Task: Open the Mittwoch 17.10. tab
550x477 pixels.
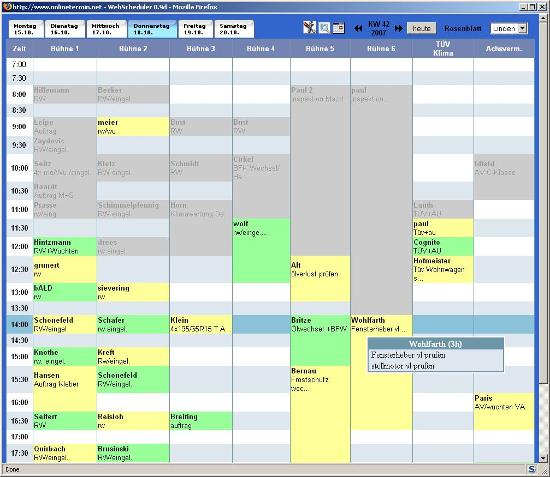Action: pos(106,29)
